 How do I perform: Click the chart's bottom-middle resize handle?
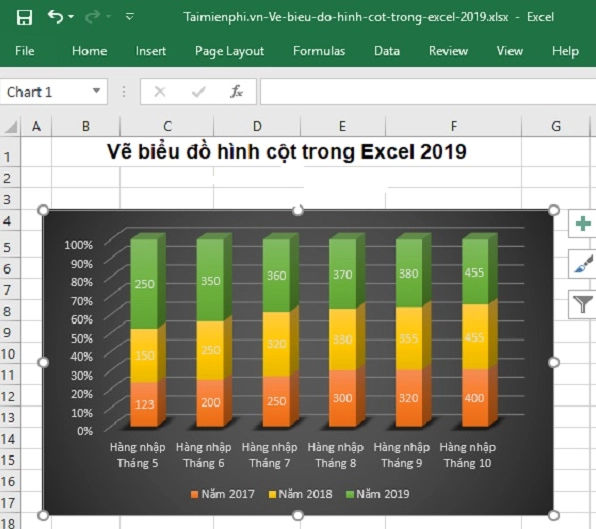click(x=298, y=515)
